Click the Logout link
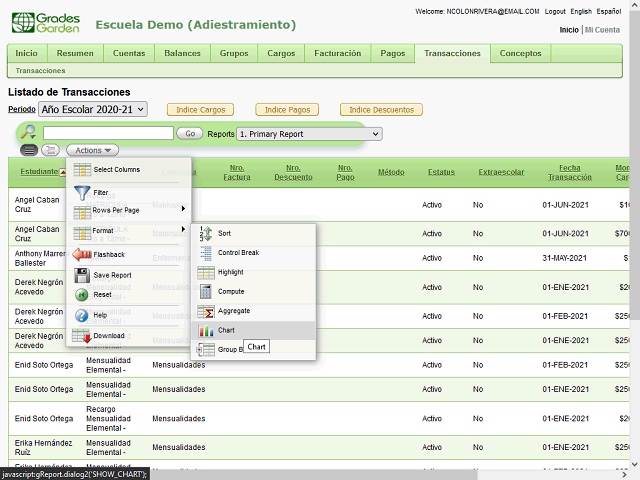The image size is (640, 480). (x=555, y=11)
